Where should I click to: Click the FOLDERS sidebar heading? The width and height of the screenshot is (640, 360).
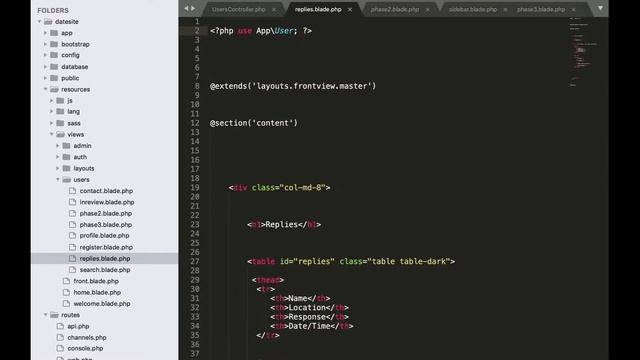[x=53, y=10]
